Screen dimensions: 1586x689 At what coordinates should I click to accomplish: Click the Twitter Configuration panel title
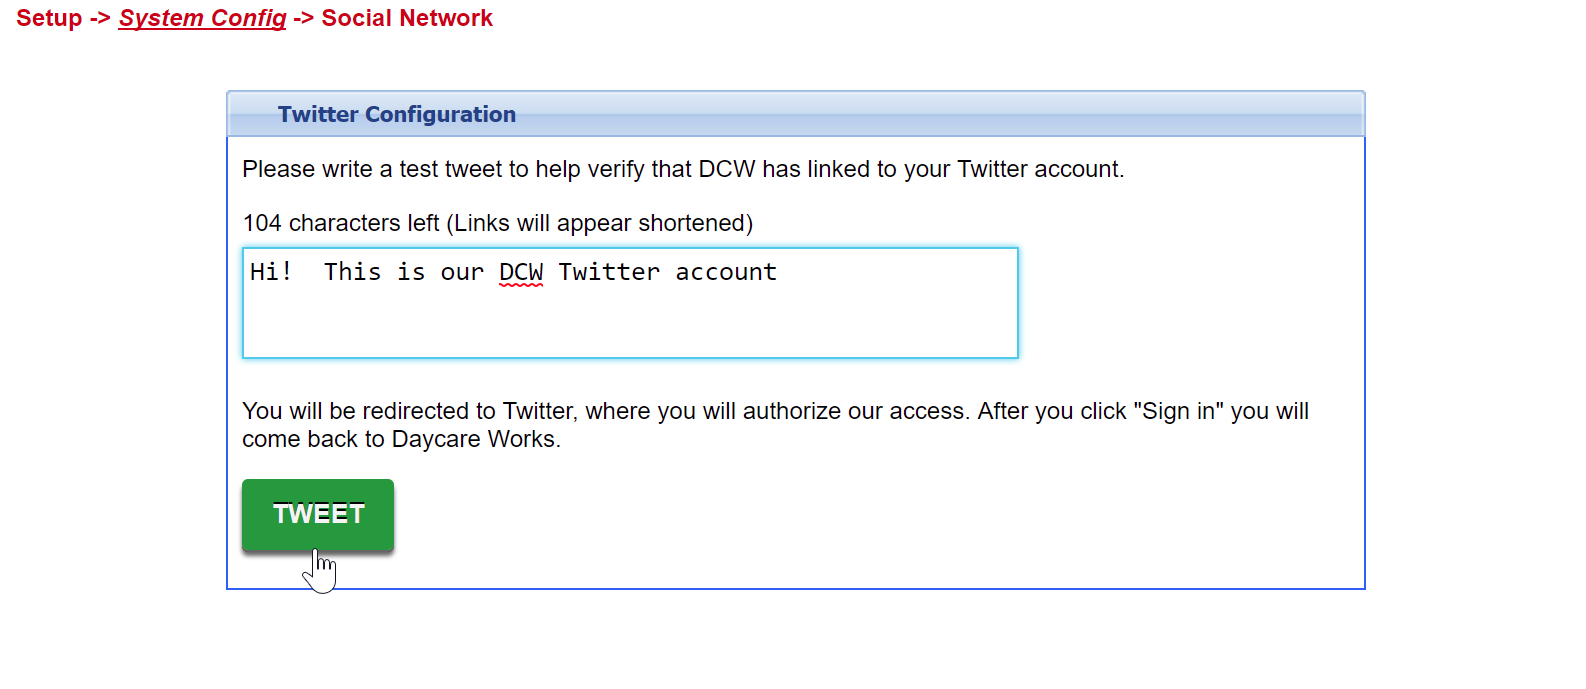click(x=396, y=114)
